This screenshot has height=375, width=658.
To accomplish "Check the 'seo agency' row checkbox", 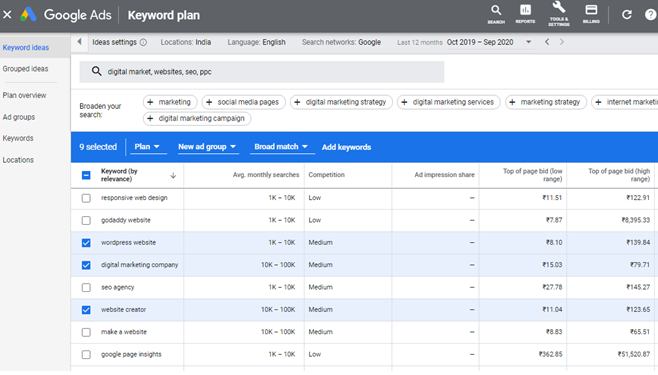I will point(86,287).
